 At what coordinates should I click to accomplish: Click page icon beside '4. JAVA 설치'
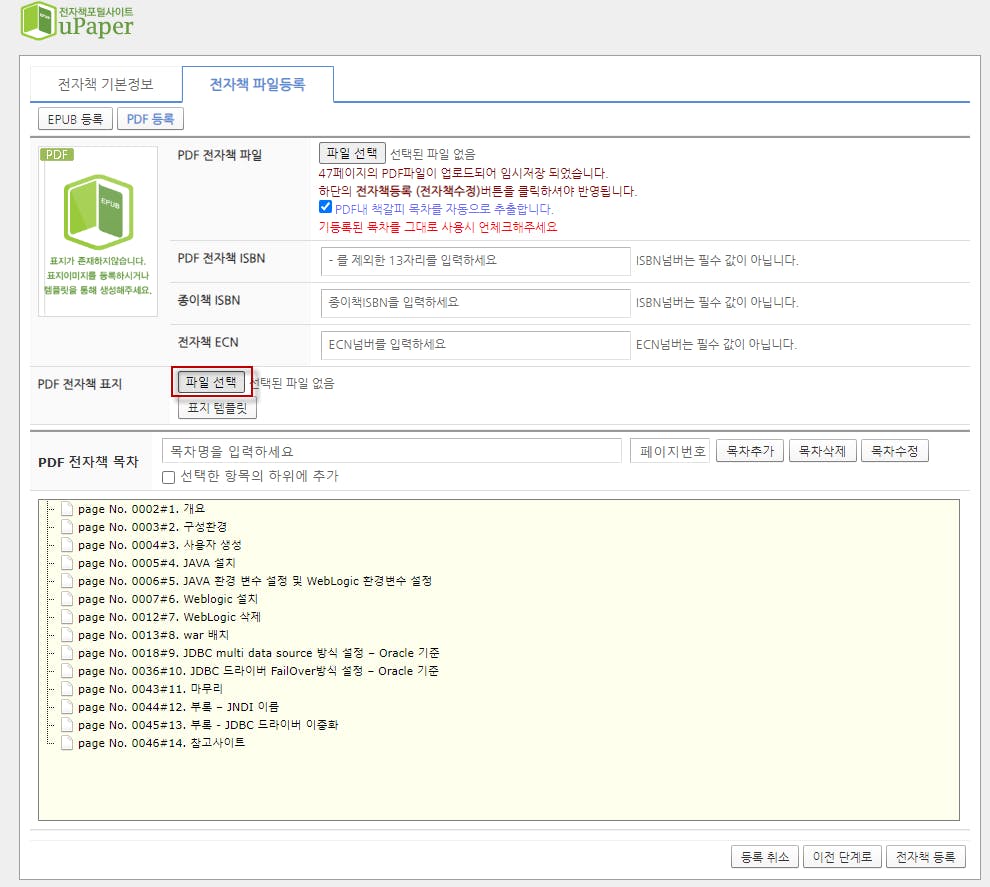[x=67, y=563]
